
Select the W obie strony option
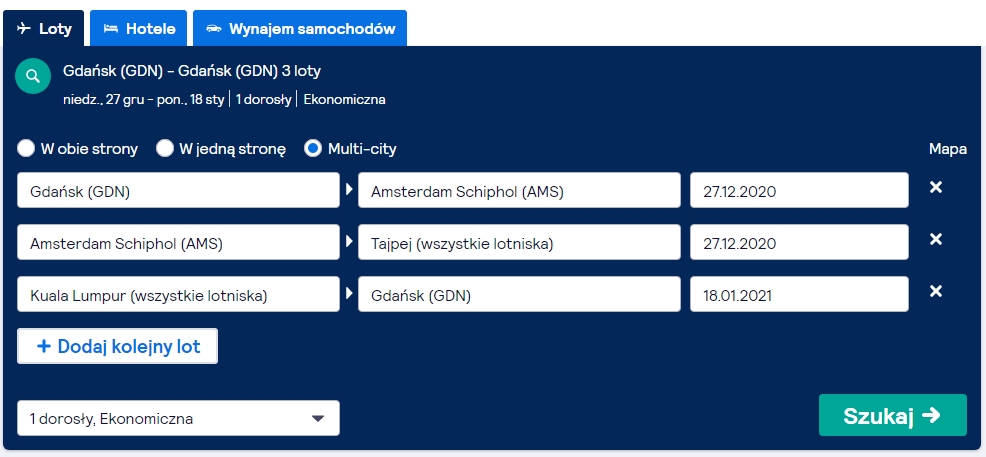click(26, 149)
